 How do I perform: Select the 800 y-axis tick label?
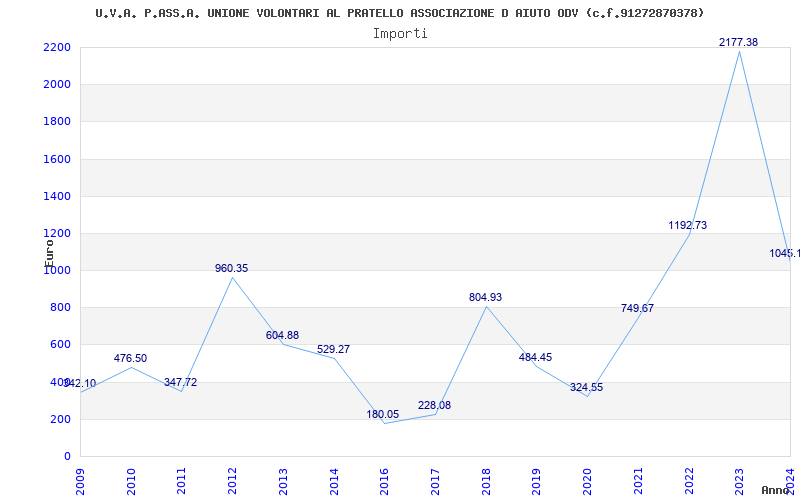point(60,308)
